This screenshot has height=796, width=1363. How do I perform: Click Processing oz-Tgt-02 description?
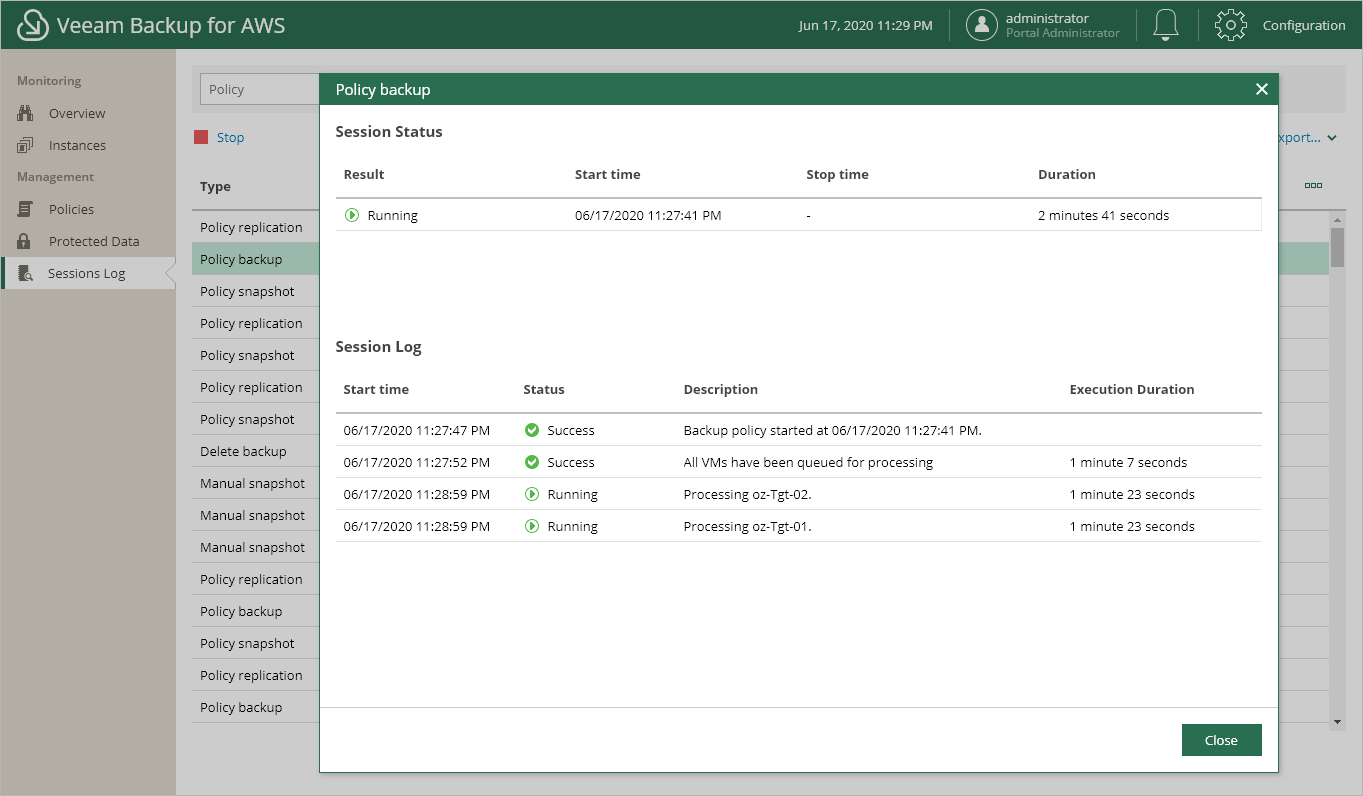point(747,494)
